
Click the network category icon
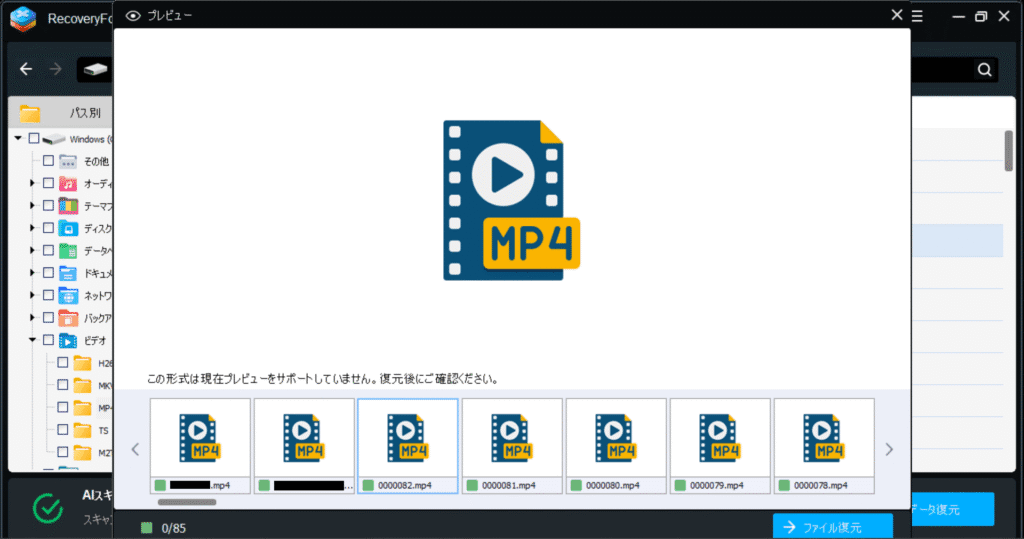68,296
